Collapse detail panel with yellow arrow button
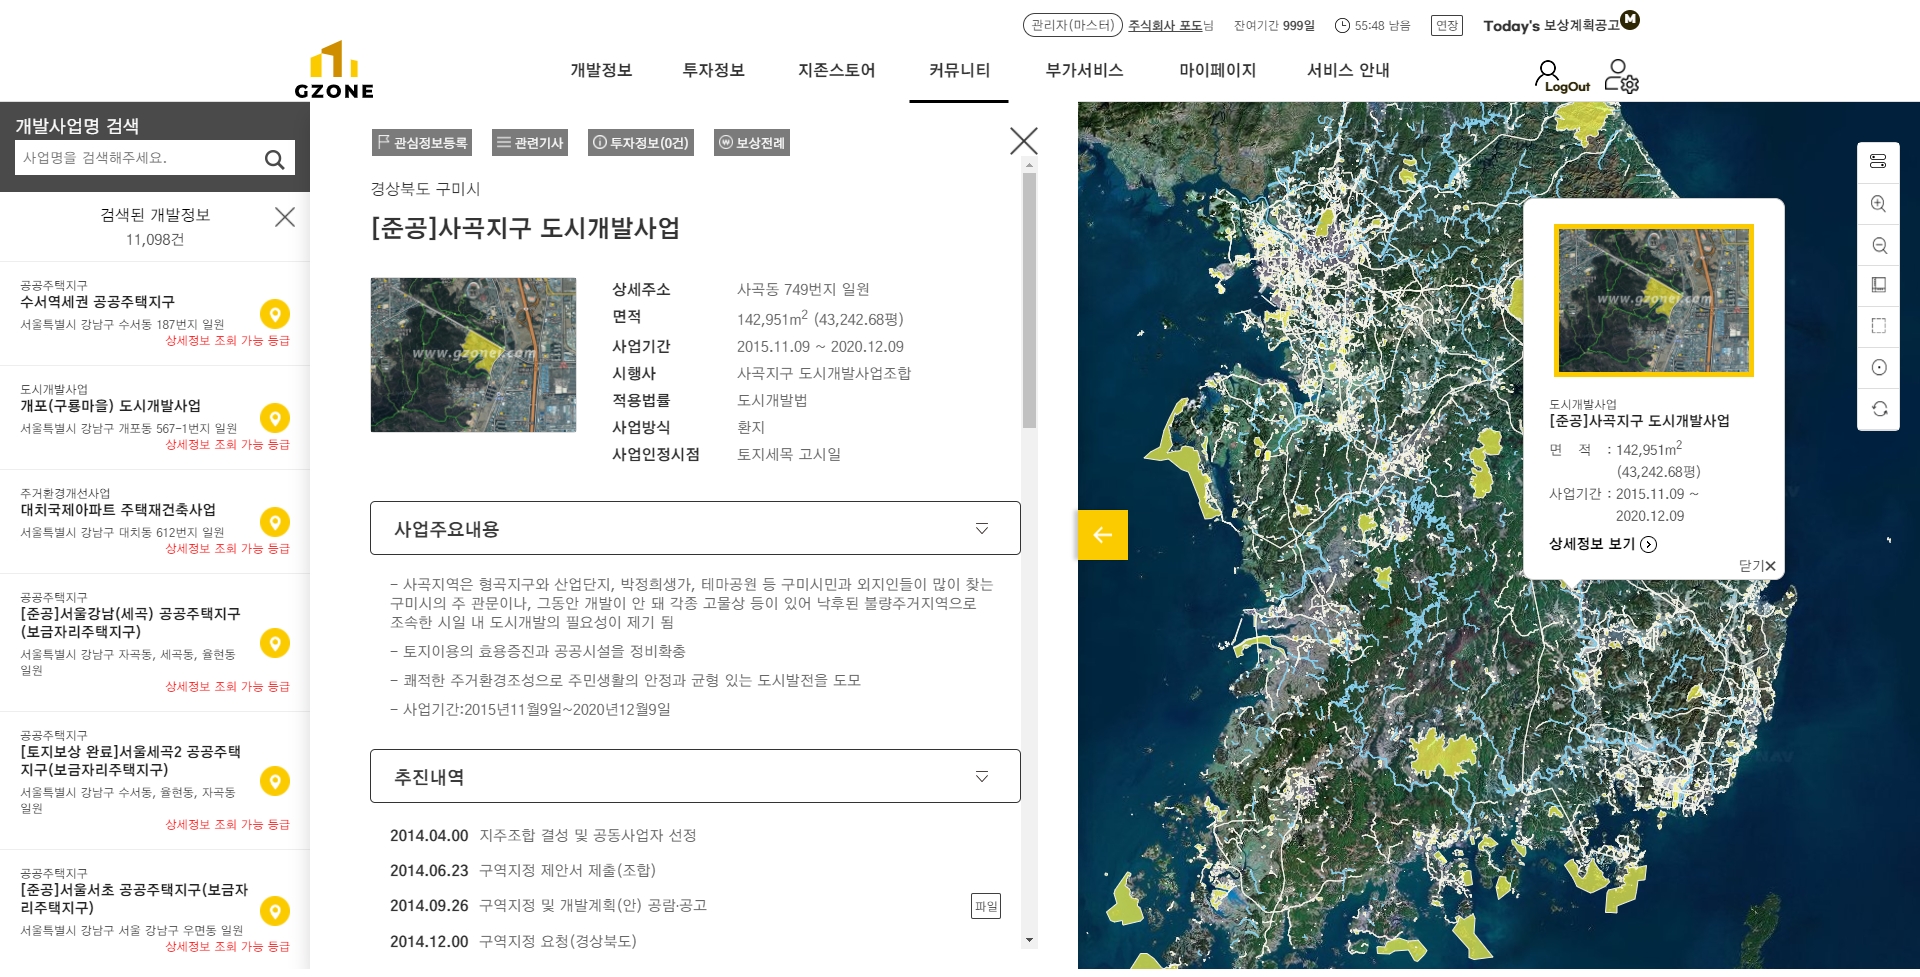1920x977 pixels. [x=1102, y=535]
